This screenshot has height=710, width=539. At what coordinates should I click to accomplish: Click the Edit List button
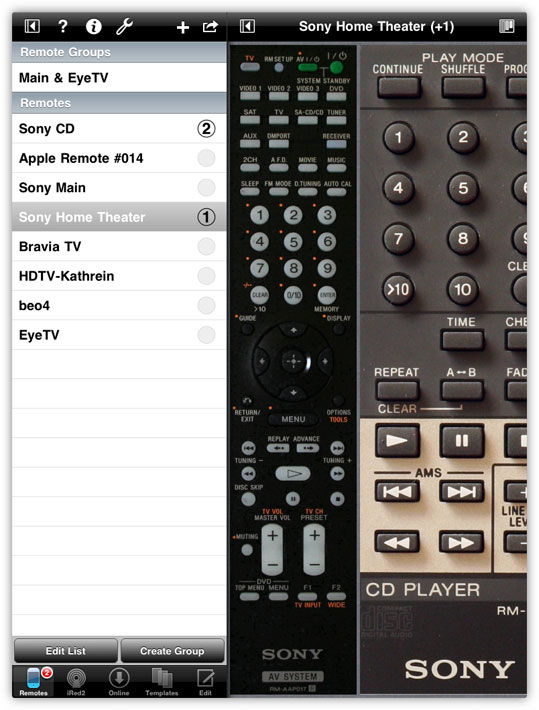[66, 651]
